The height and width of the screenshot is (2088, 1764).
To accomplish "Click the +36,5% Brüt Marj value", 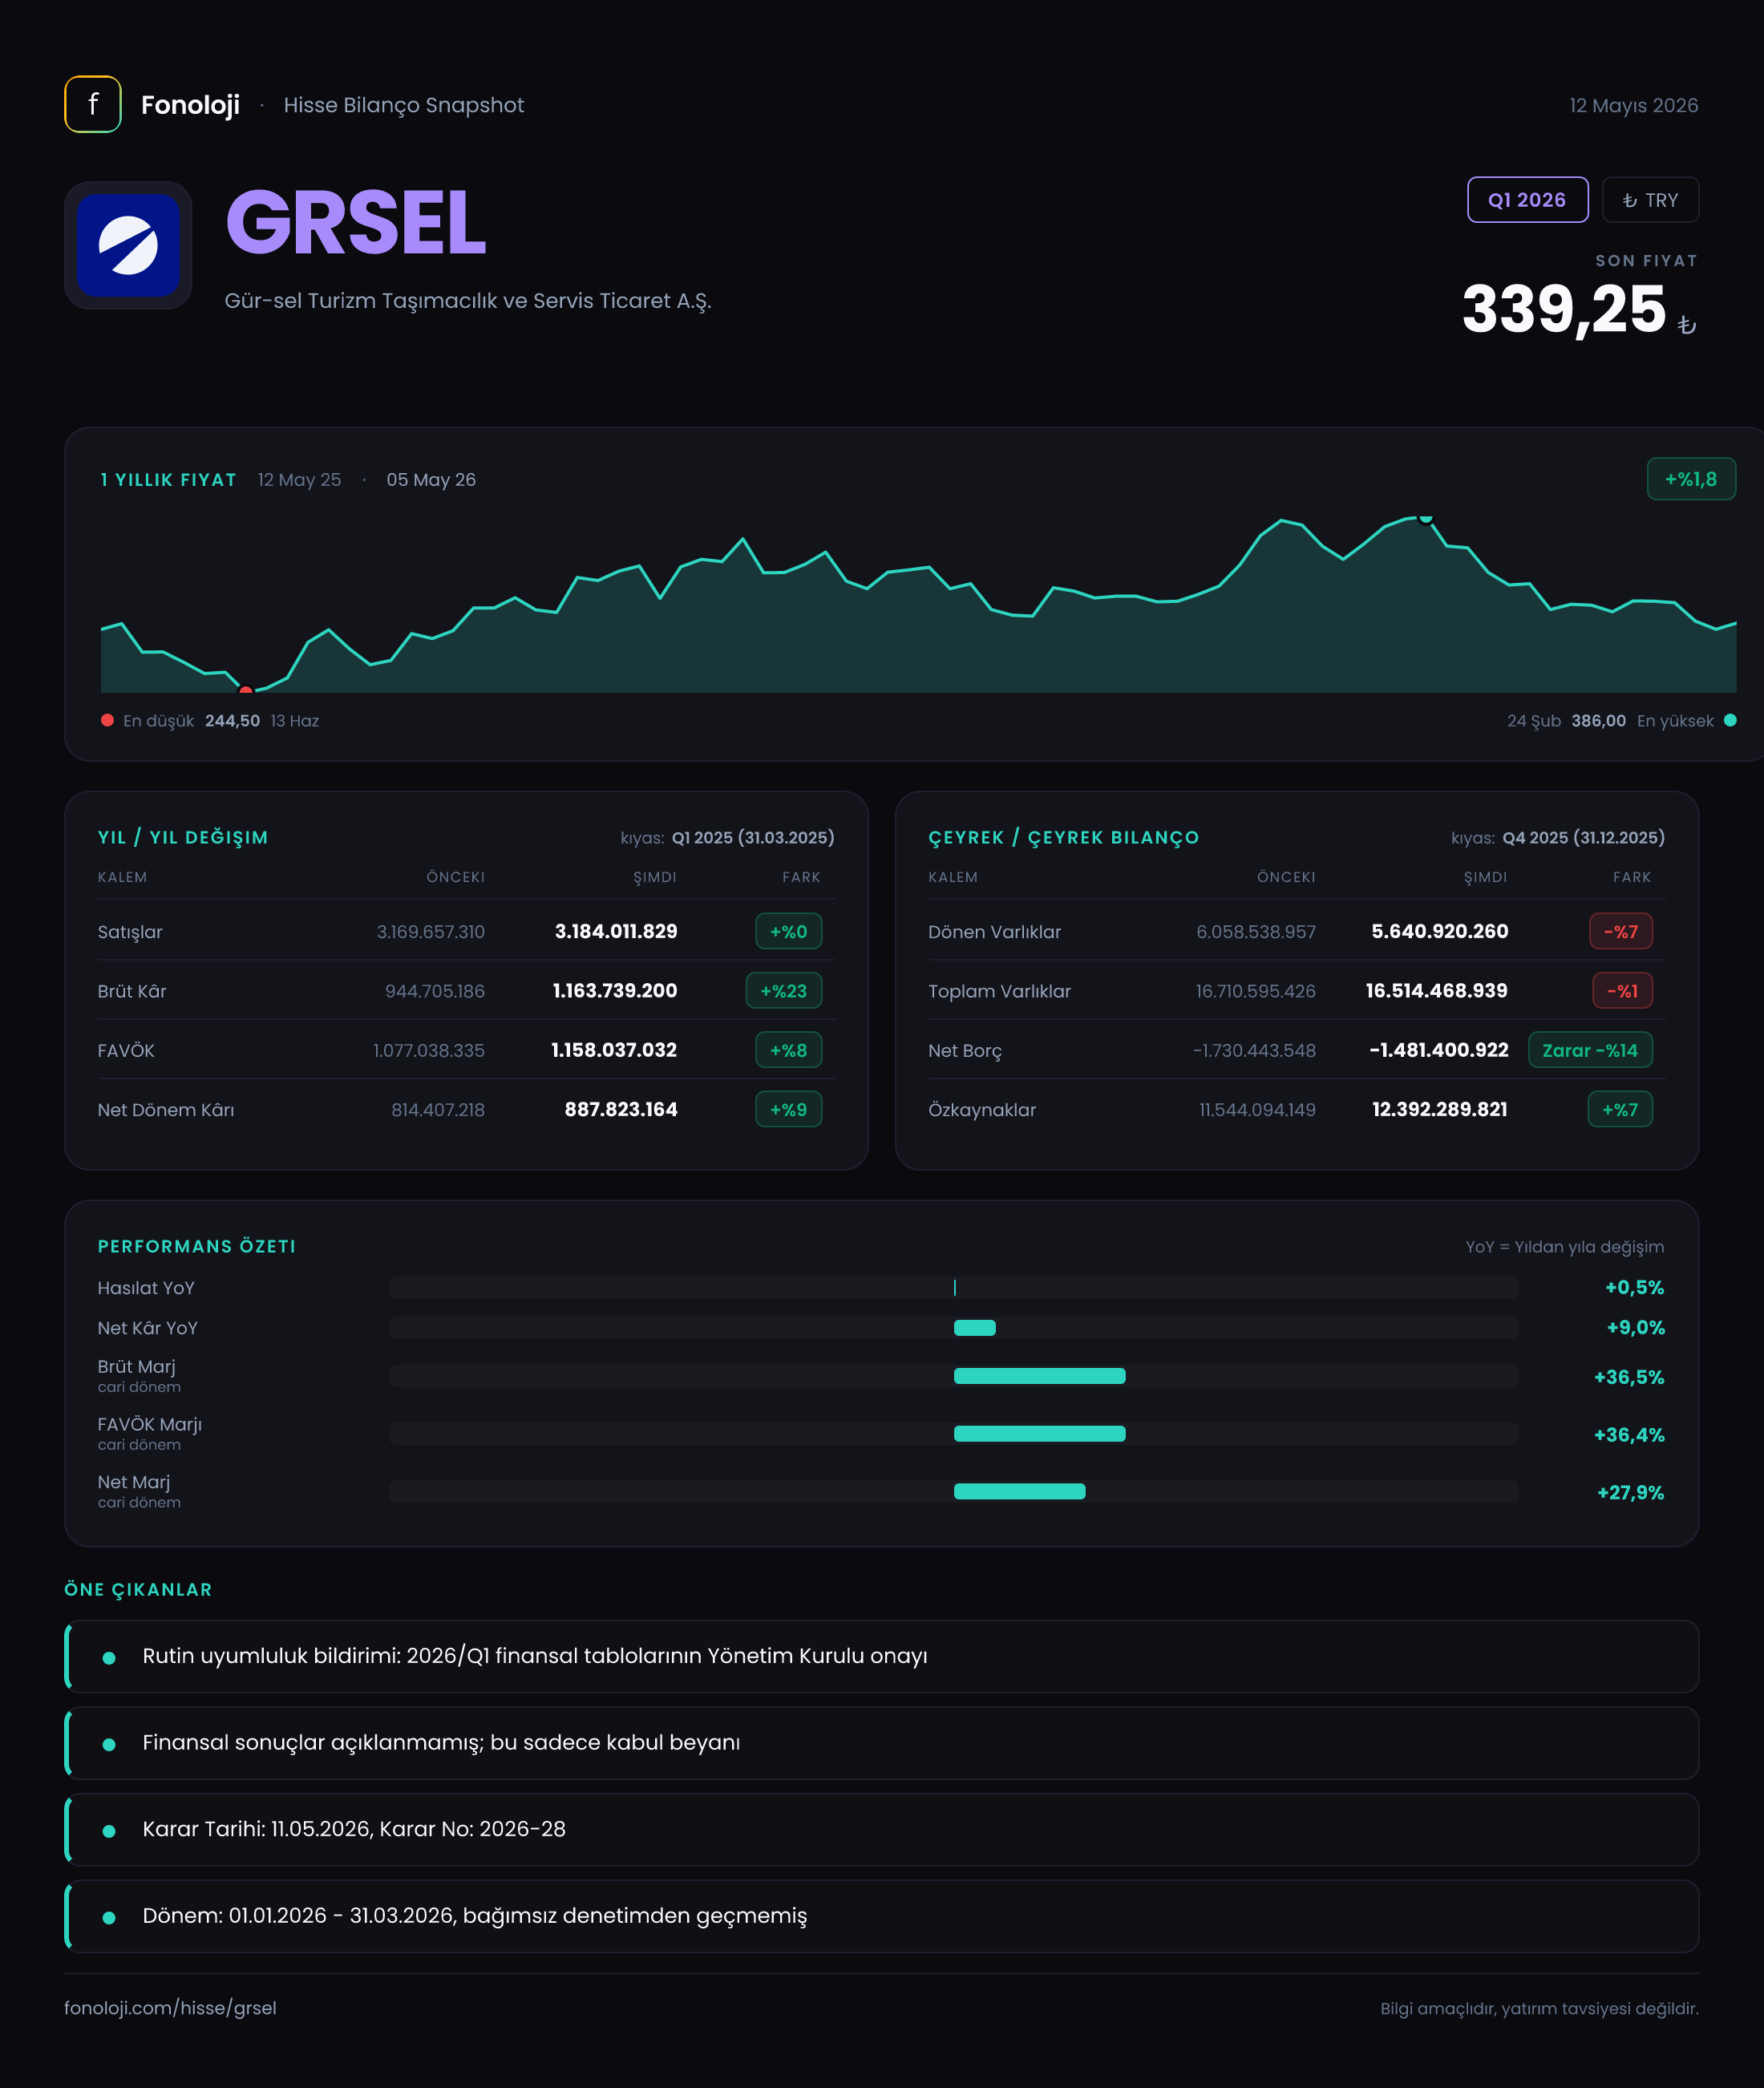I will click(1629, 1377).
